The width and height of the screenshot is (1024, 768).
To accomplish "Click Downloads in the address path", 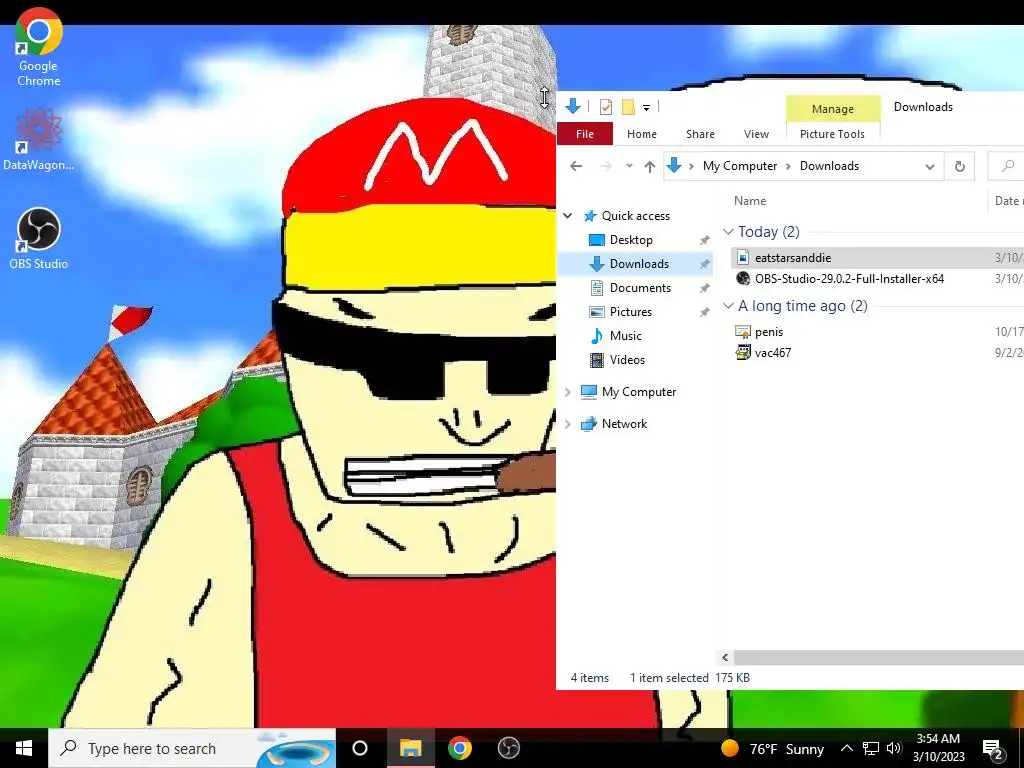I will pyautogui.click(x=829, y=166).
